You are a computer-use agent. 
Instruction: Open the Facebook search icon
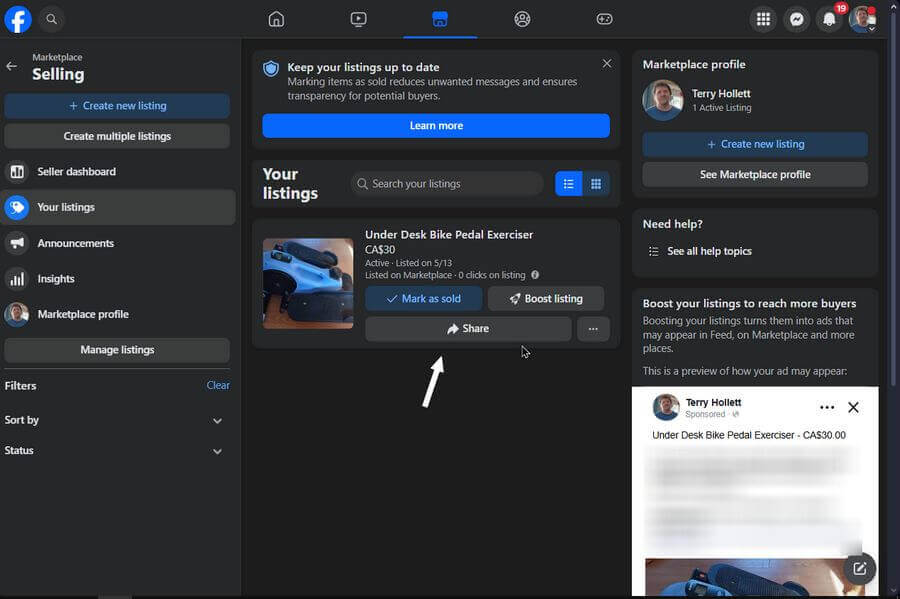coord(52,20)
